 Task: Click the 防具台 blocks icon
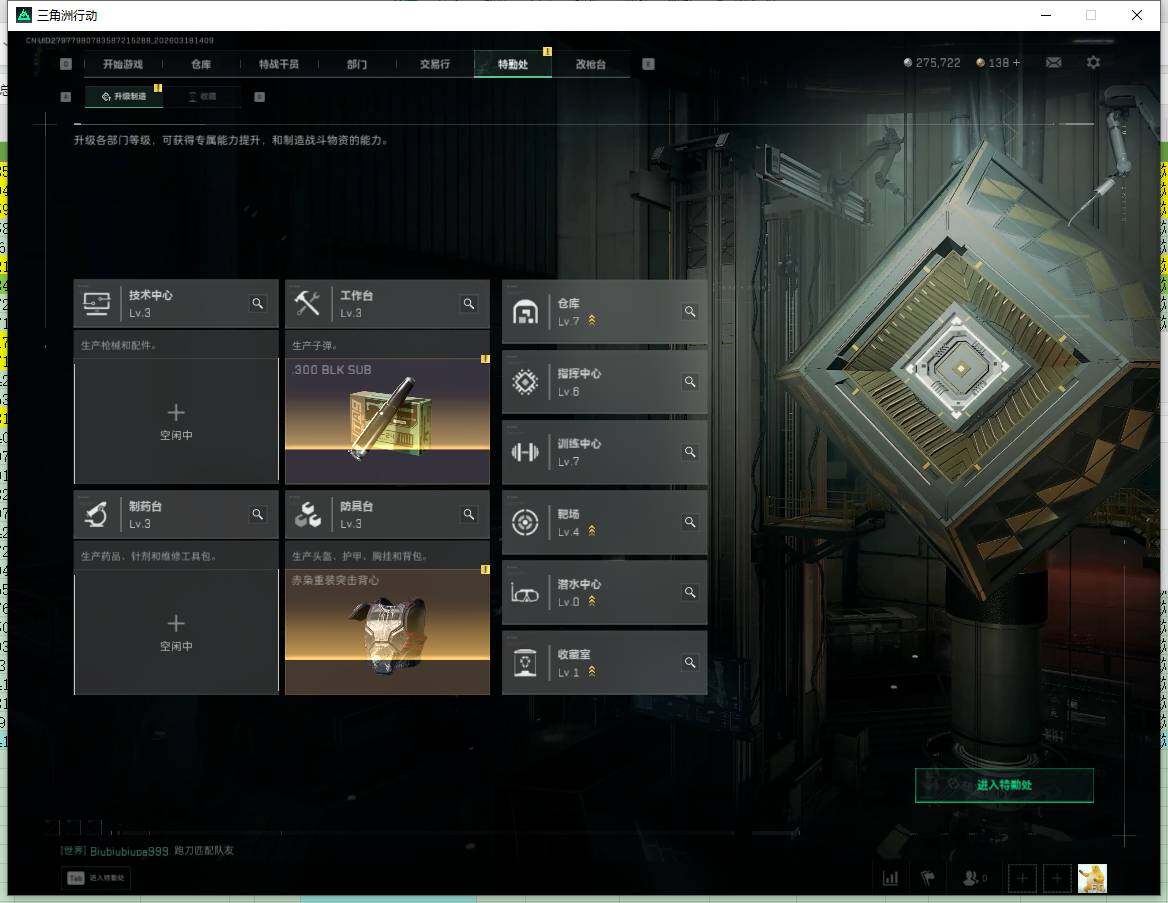pyautogui.click(x=307, y=514)
